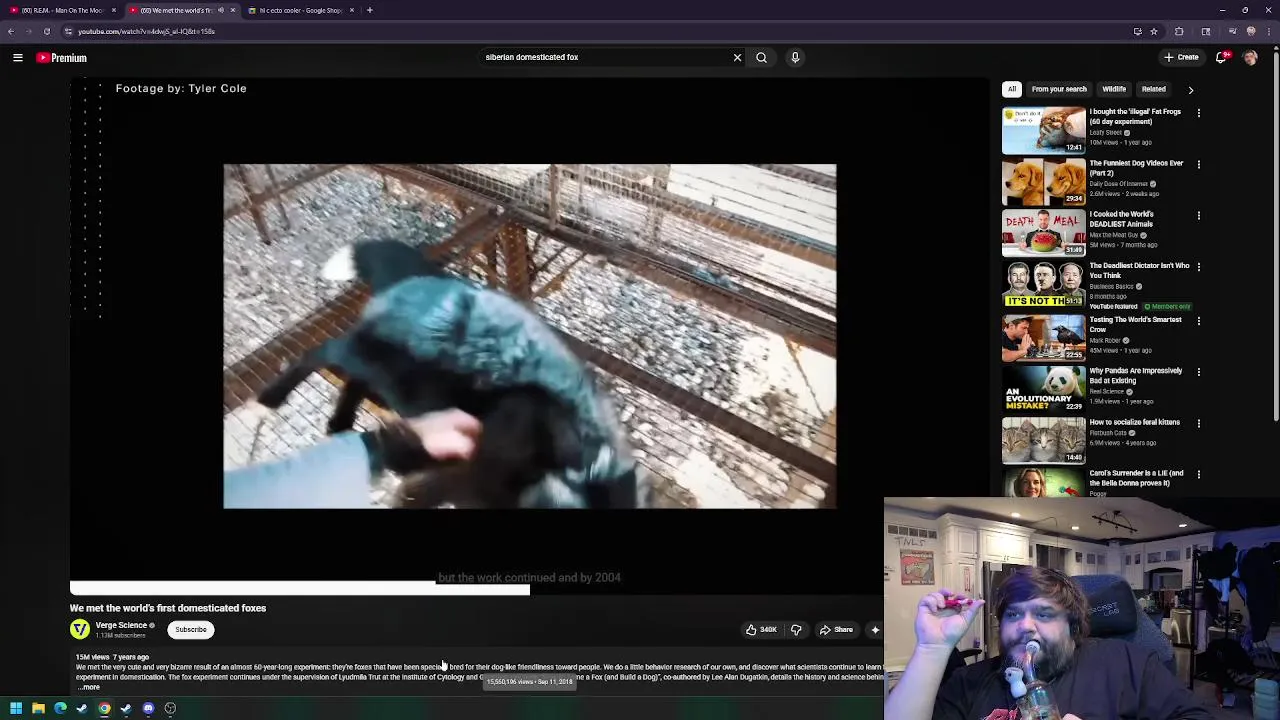The image size is (1280, 720).
Task: Open the Chrome extensions puzzle icon
Action: [1179, 31]
